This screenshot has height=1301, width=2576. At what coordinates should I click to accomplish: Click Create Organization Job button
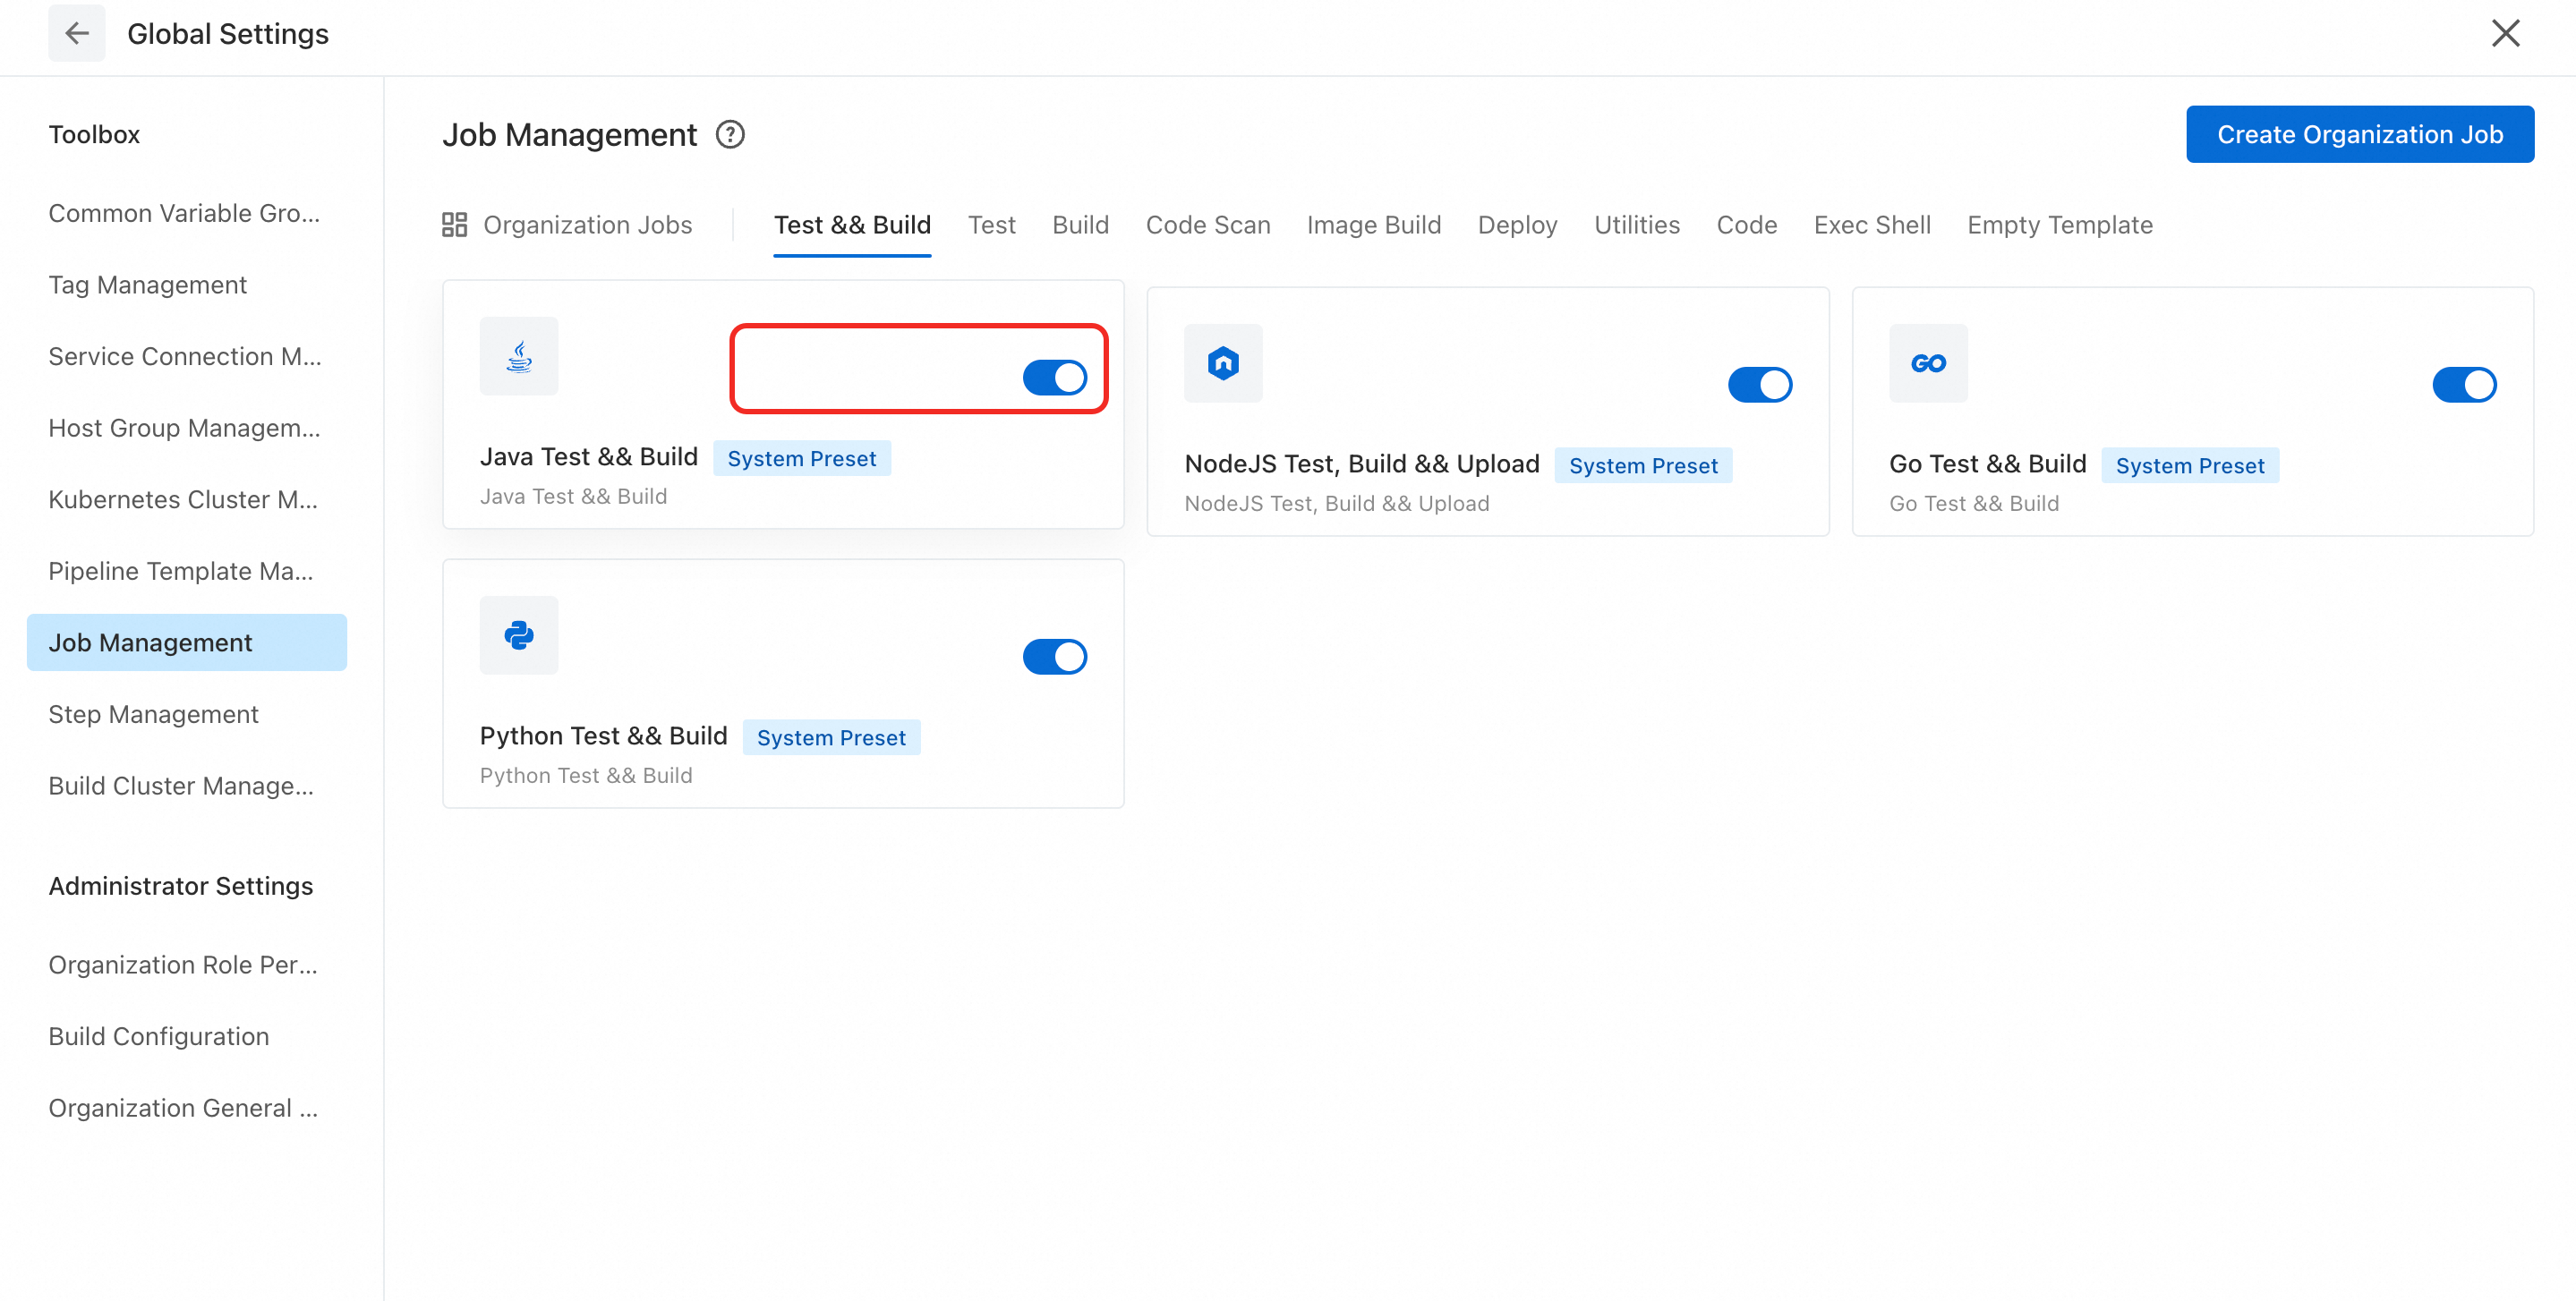[x=2359, y=134]
